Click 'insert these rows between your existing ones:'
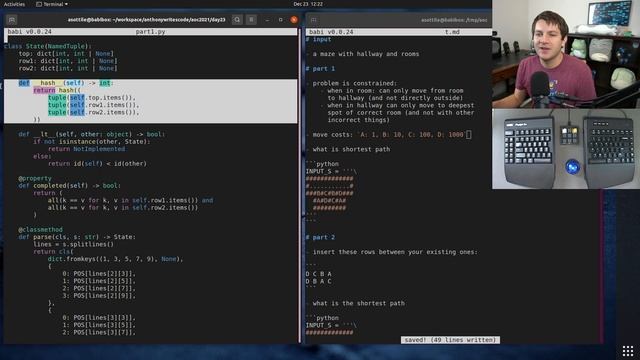 tap(395, 252)
